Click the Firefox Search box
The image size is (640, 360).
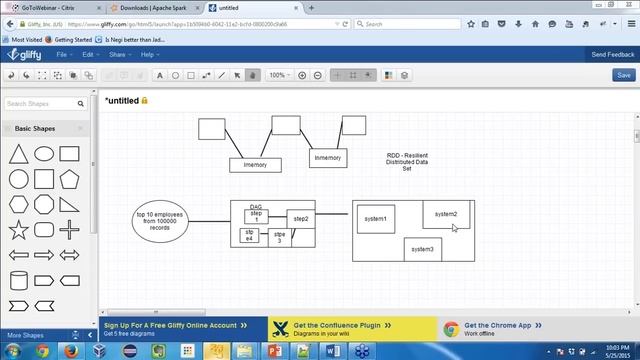pos(407,24)
